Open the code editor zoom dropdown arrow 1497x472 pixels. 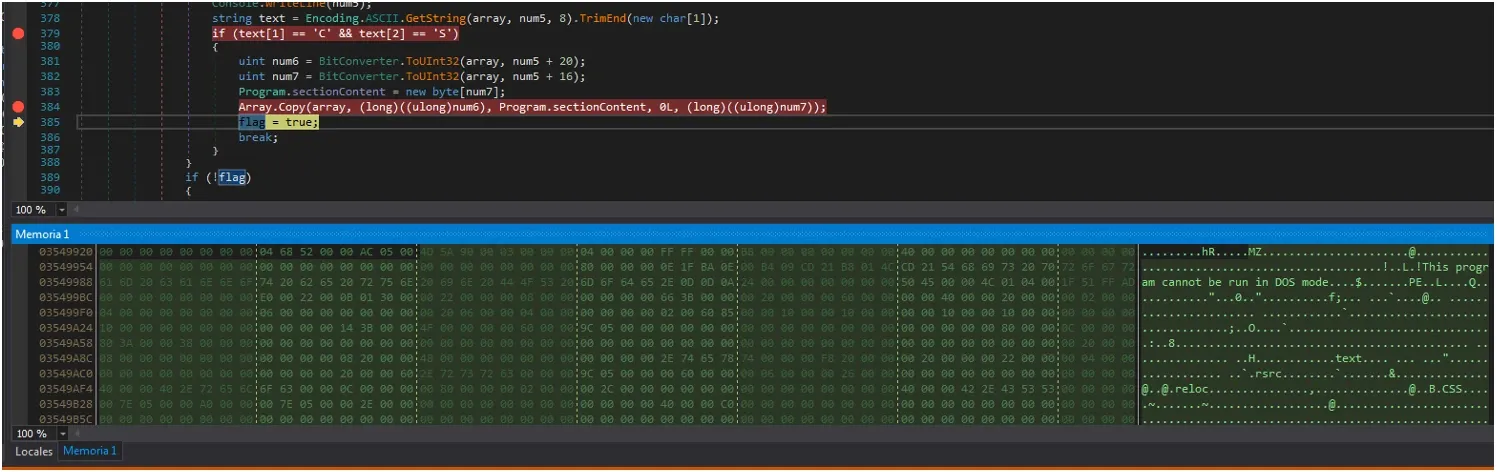[62, 210]
